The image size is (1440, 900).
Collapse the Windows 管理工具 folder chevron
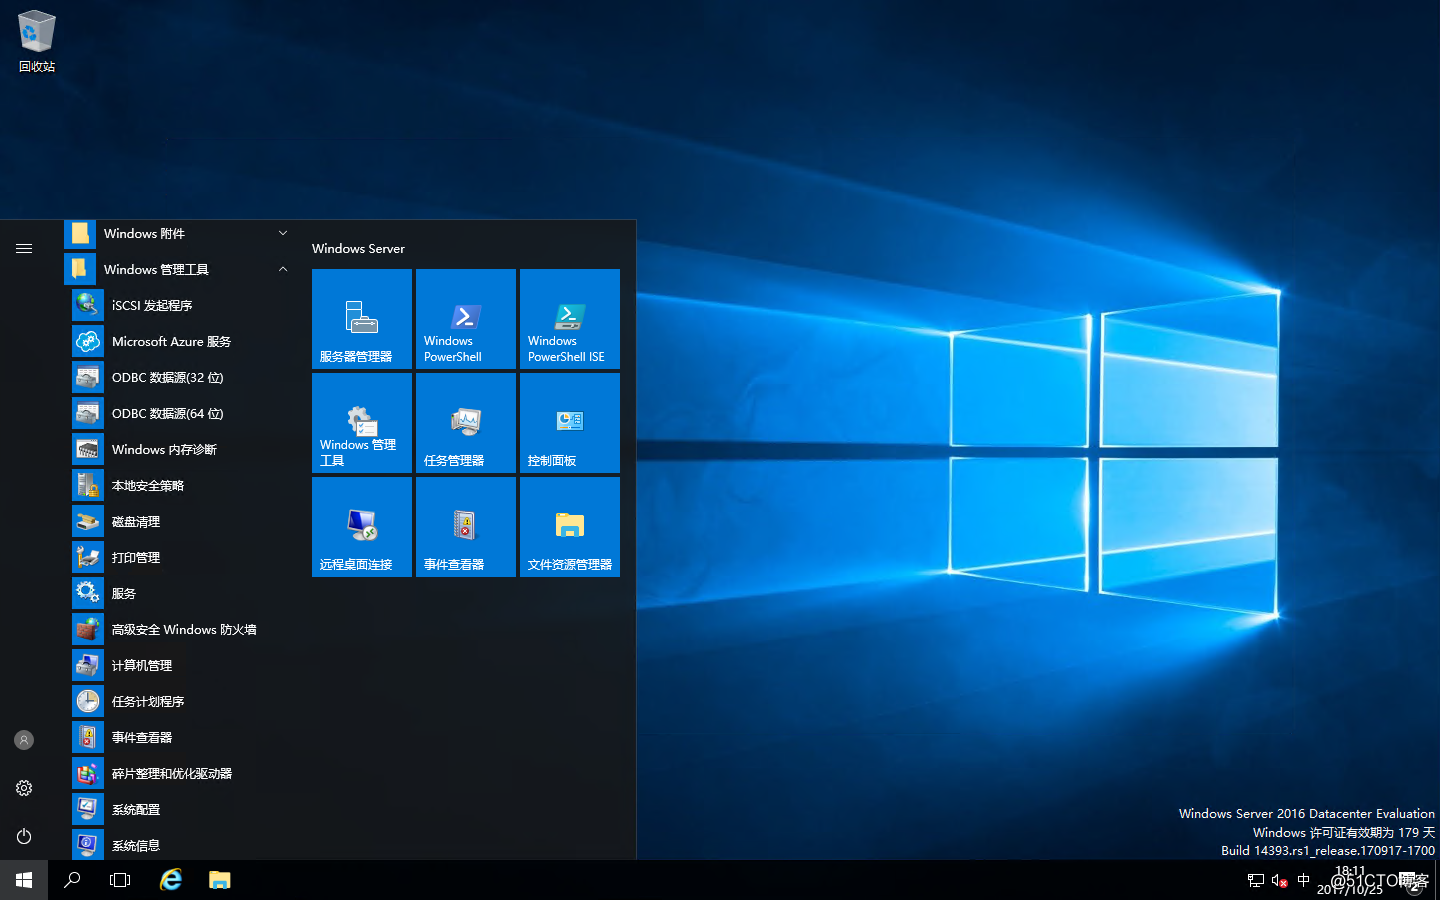pos(283,269)
